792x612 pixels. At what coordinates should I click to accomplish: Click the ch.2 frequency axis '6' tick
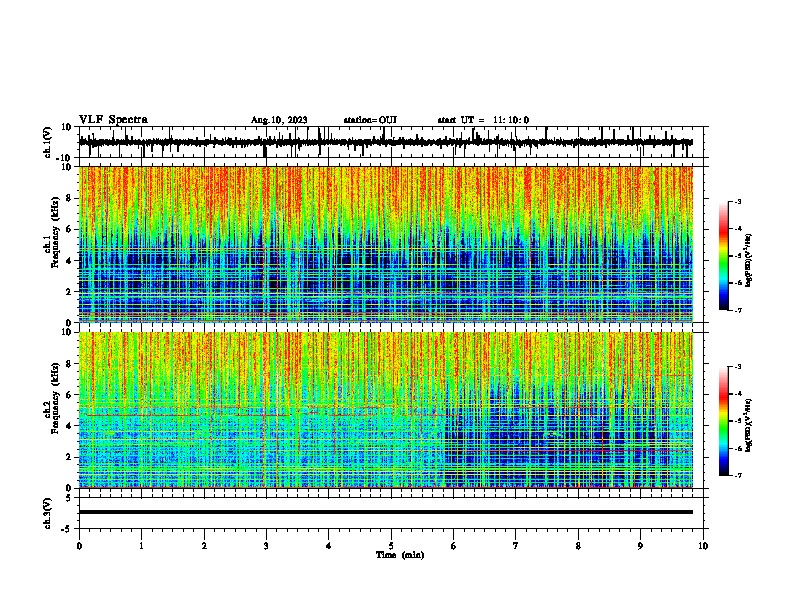(x=70, y=395)
